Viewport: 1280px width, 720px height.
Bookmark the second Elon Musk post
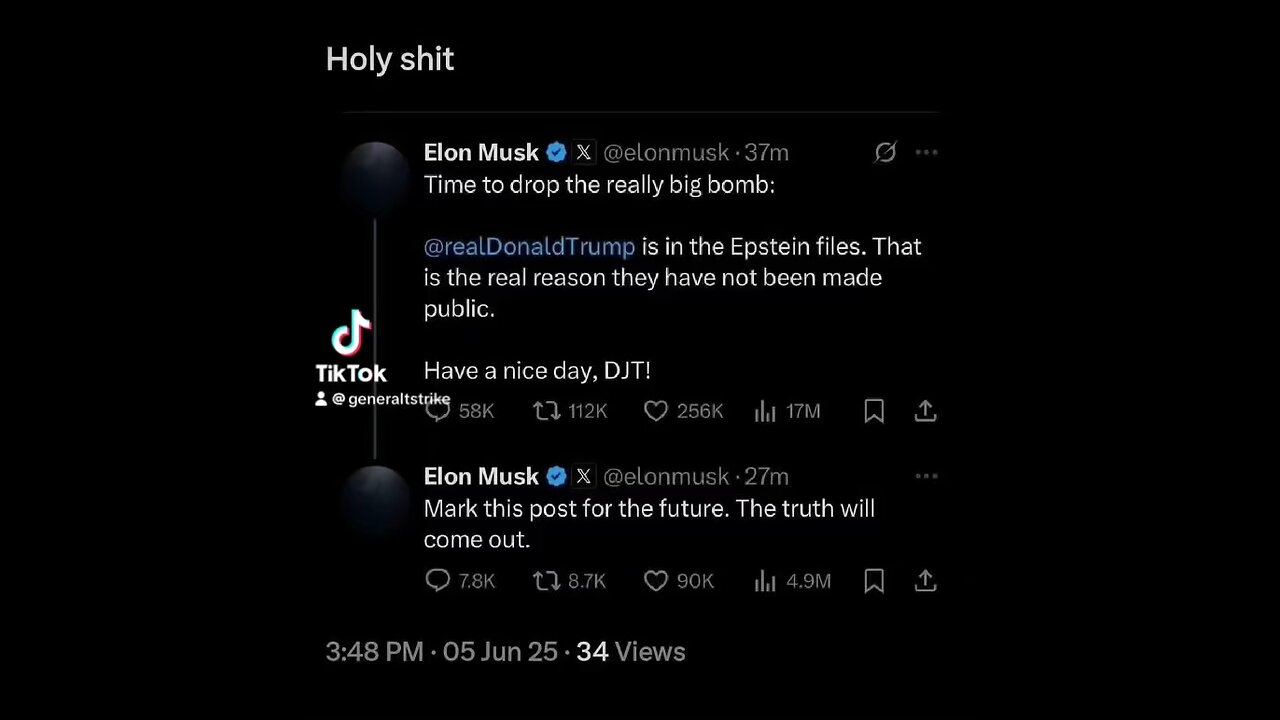(874, 580)
